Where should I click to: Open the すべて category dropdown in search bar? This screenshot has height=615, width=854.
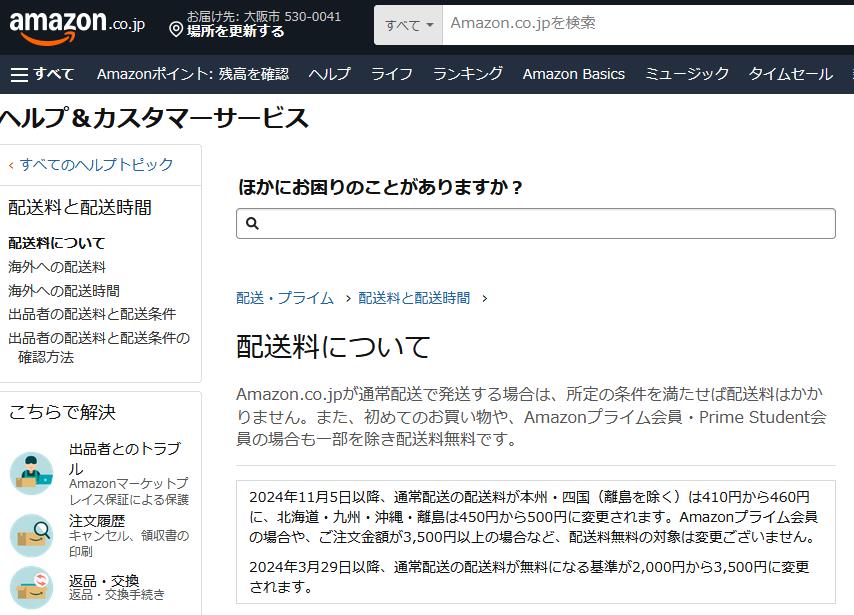[x=407, y=25]
